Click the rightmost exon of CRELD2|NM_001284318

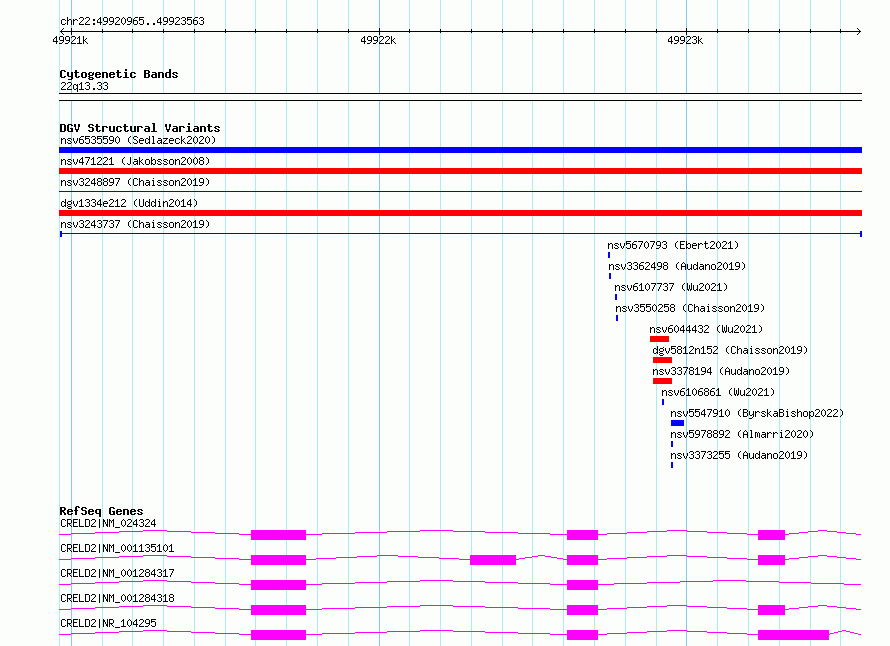[771, 610]
